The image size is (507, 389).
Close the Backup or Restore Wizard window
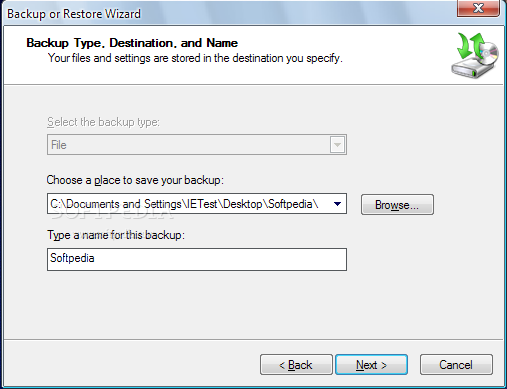478,7
